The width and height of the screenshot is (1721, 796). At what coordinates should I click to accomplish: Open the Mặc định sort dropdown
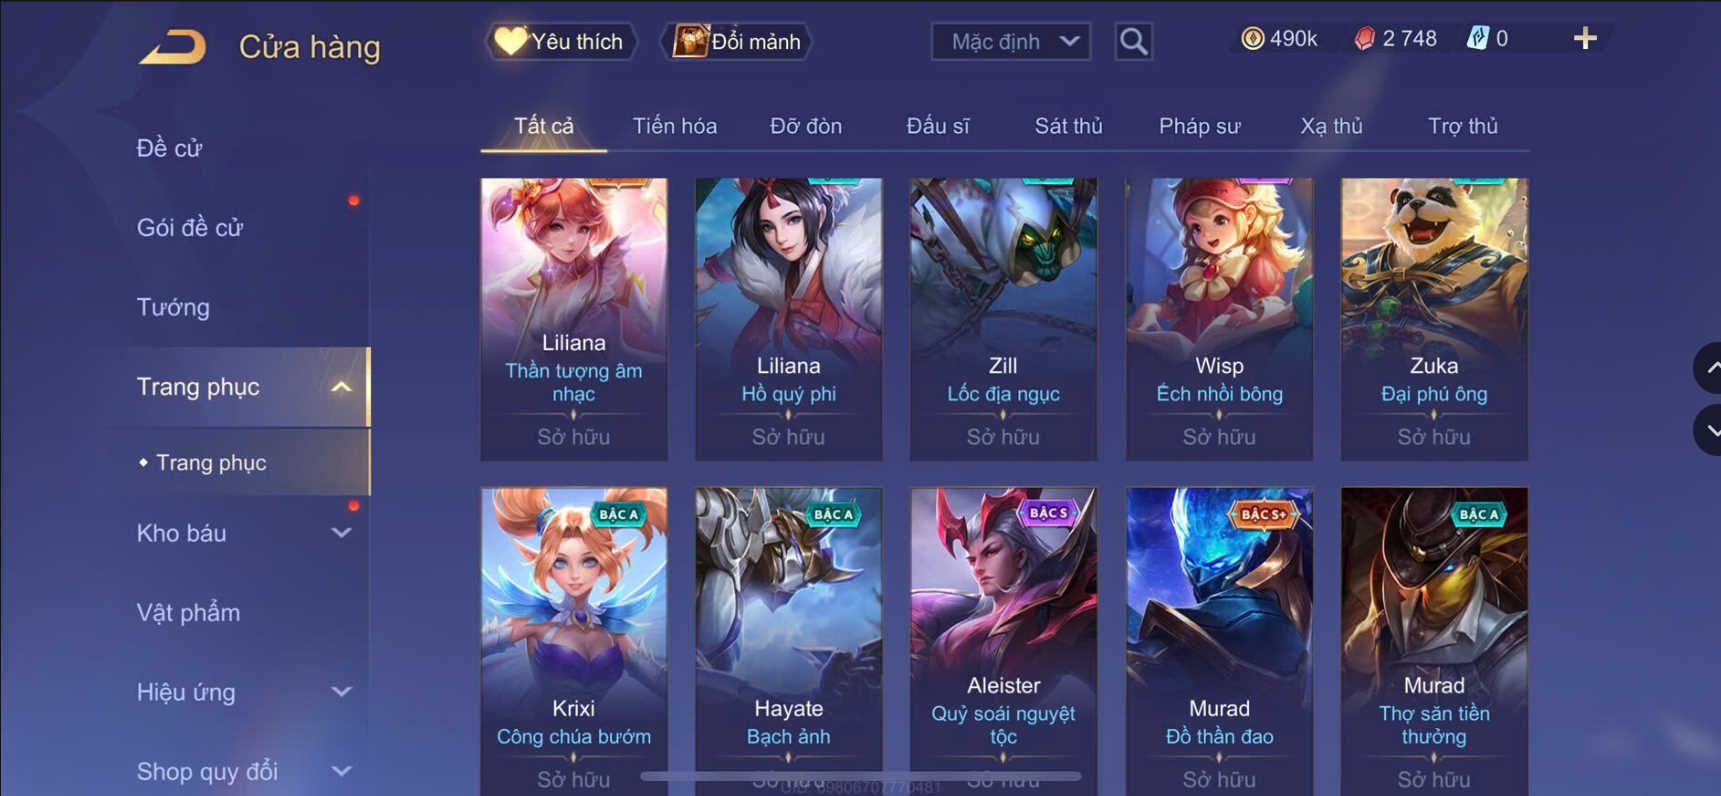[x=1010, y=42]
